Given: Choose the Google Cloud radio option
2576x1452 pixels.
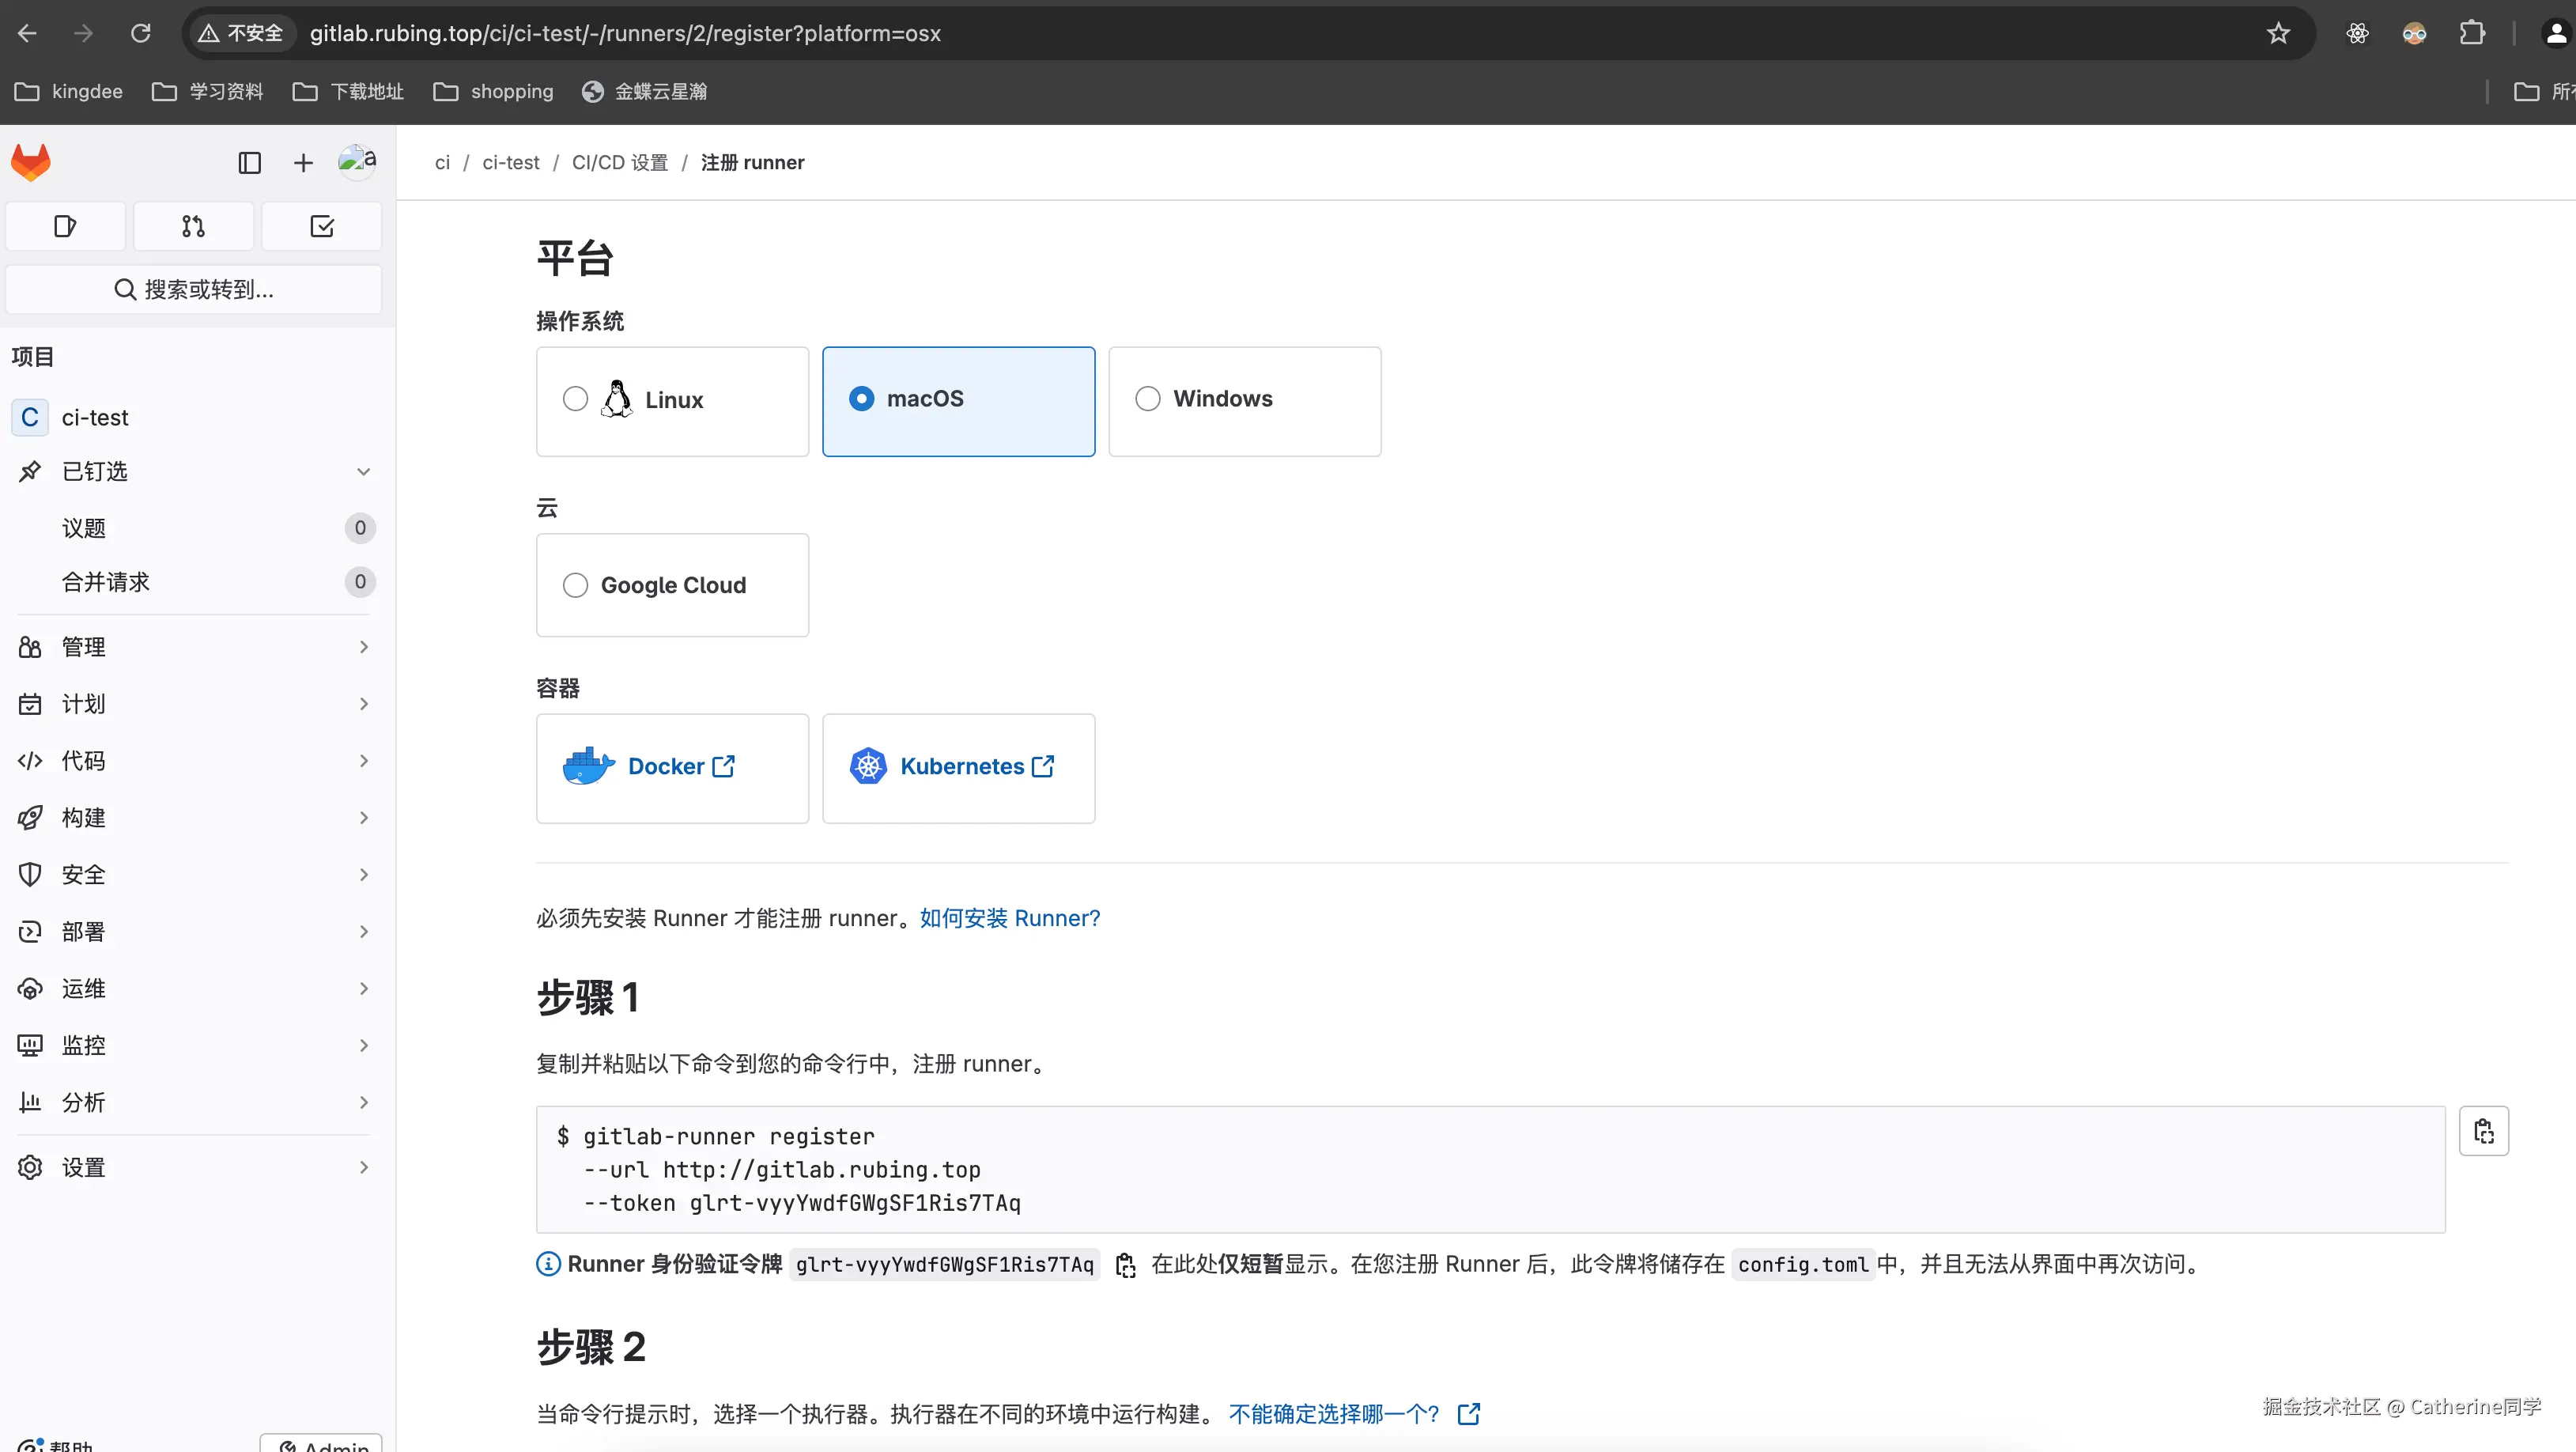Looking at the screenshot, I should click(575, 585).
